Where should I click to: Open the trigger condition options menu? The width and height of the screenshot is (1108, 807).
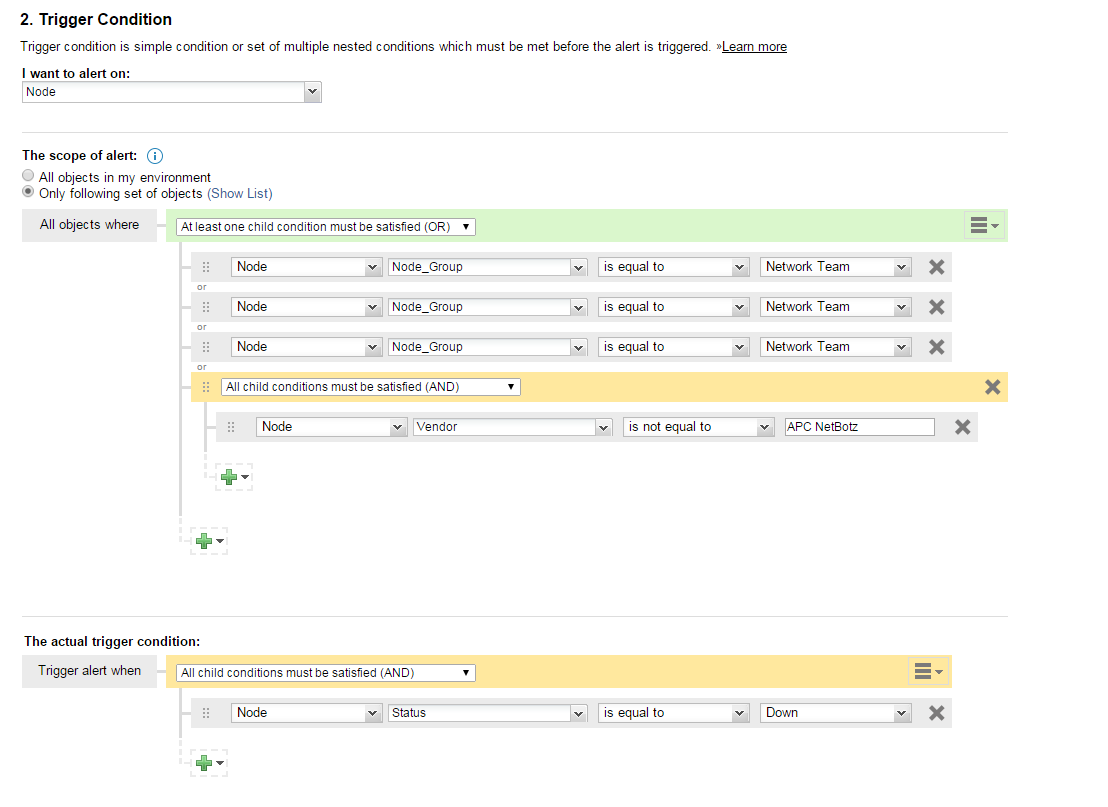coord(927,671)
